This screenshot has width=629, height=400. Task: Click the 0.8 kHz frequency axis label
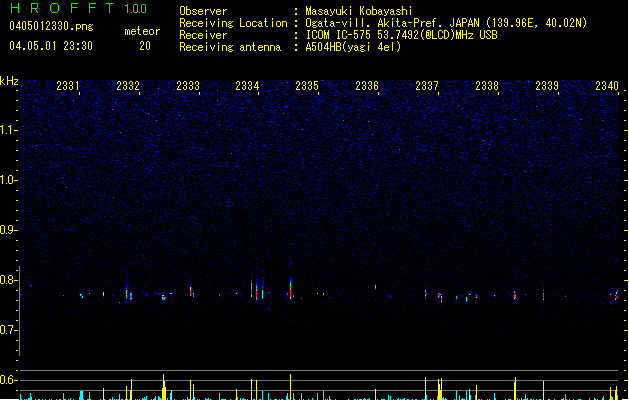coord(8,280)
